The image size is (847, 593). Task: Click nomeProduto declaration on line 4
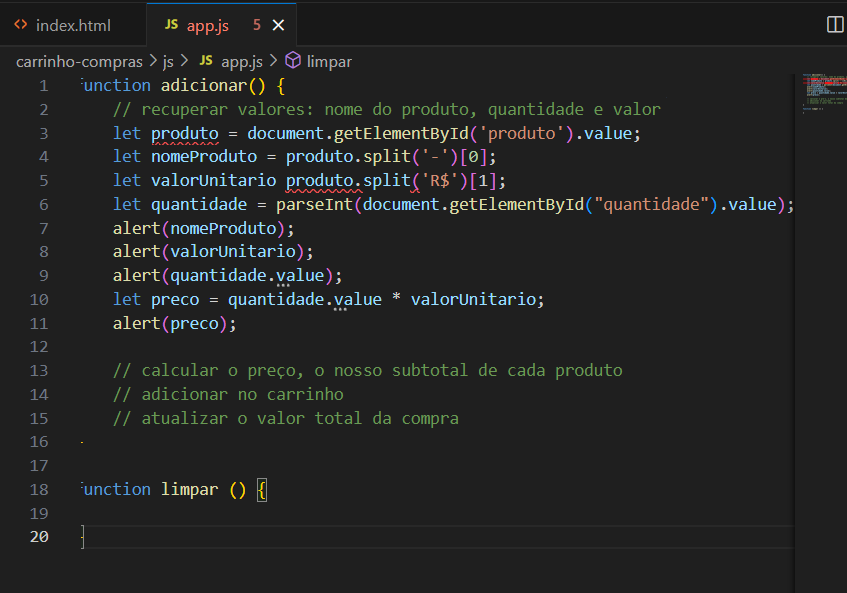(204, 157)
